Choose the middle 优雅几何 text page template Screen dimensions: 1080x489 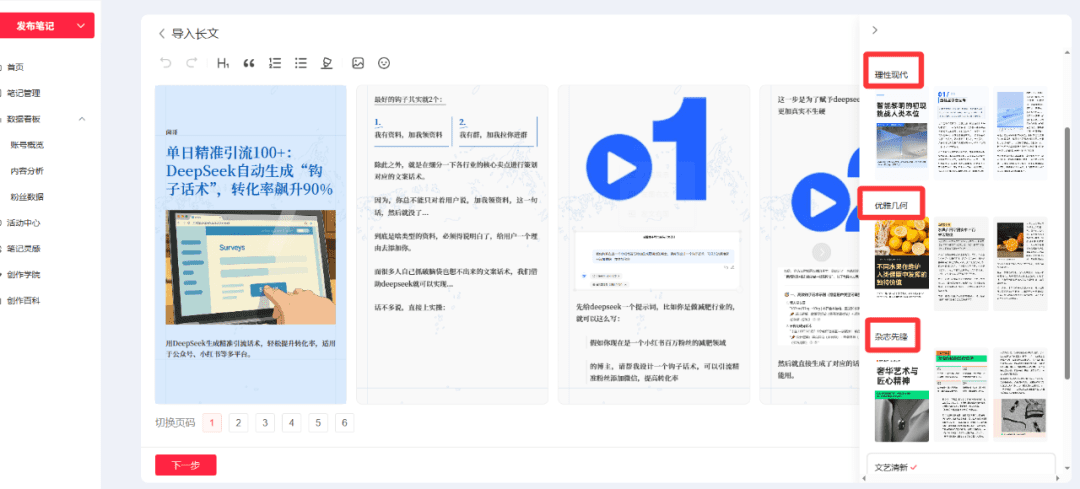coord(961,263)
